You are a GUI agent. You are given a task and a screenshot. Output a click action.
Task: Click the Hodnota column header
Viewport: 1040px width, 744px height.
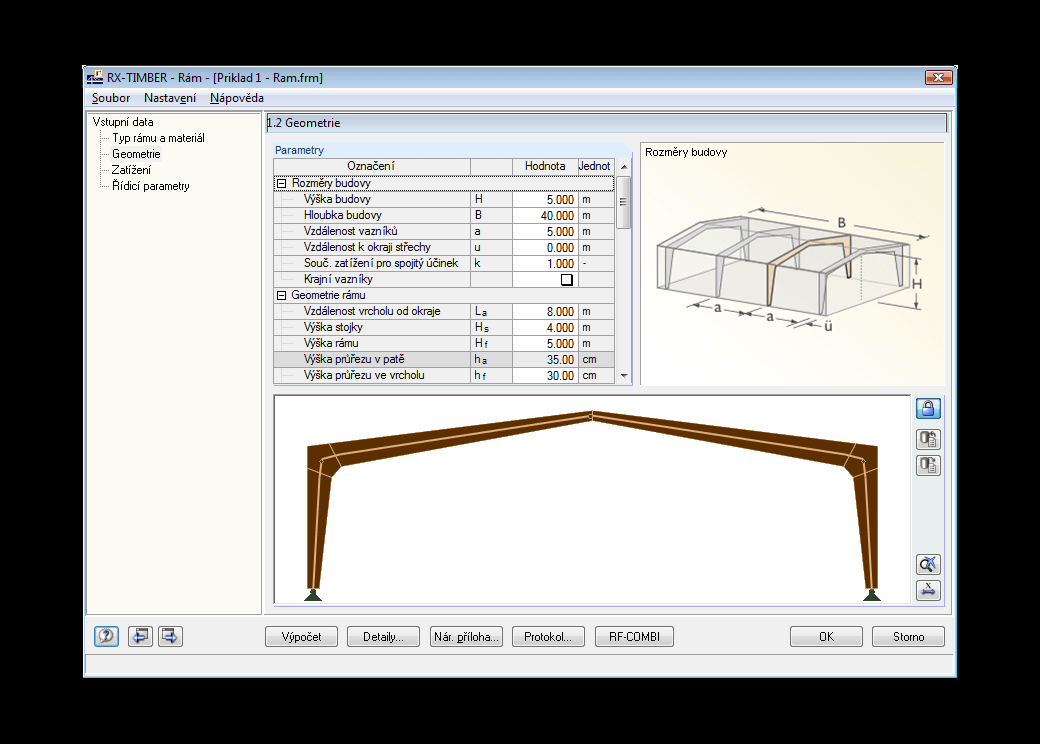[545, 166]
